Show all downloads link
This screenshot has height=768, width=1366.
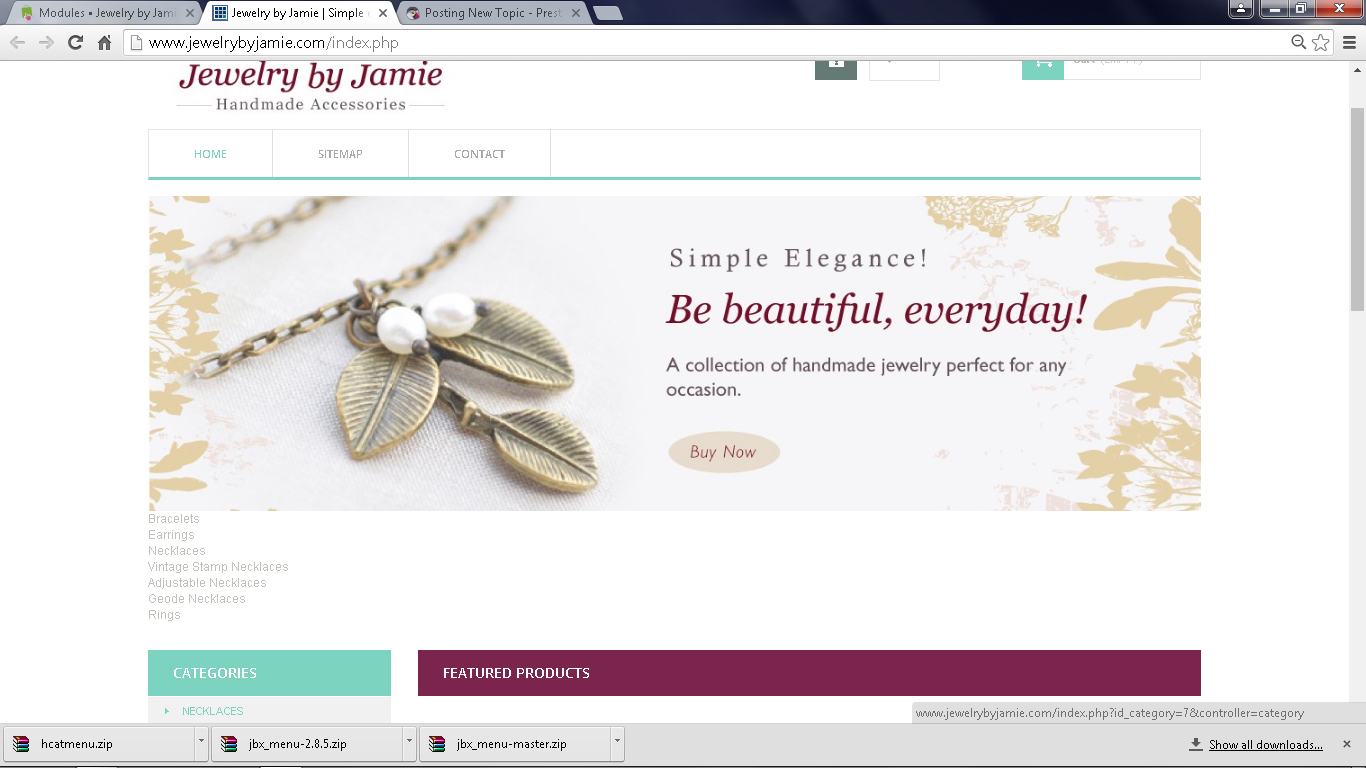click(1265, 745)
